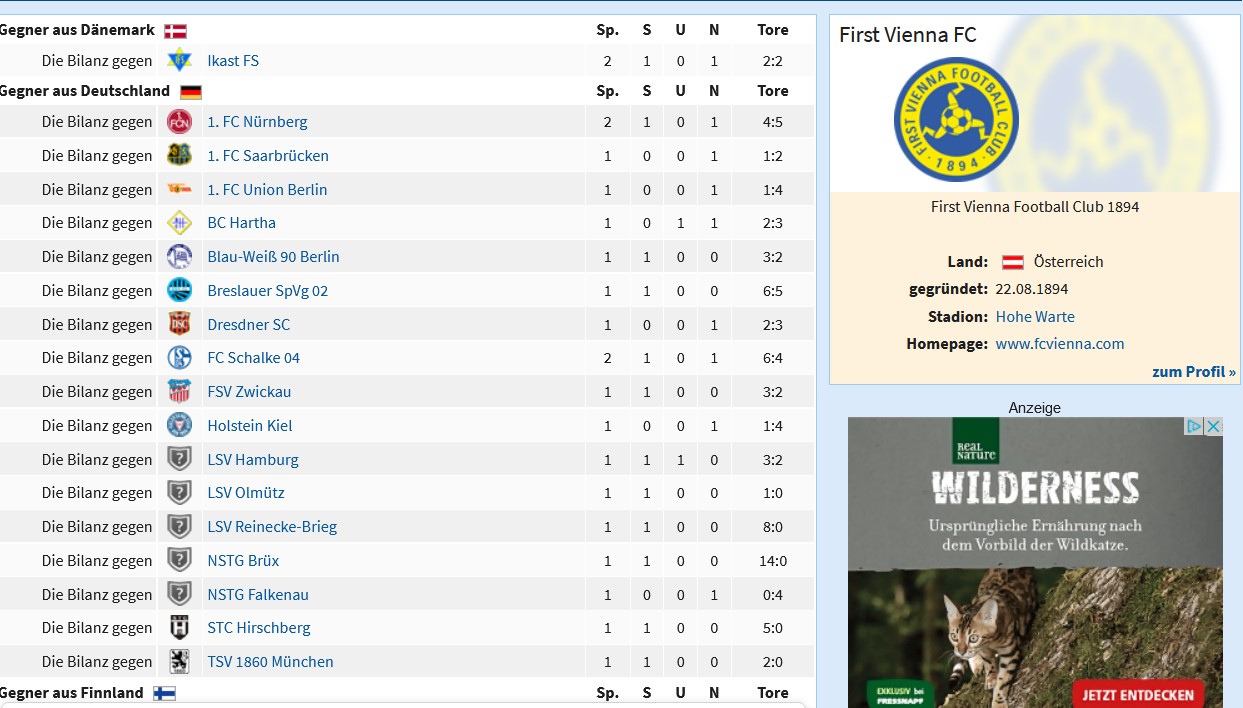Visit the www.fcvienna.com homepage link

pos(1060,344)
